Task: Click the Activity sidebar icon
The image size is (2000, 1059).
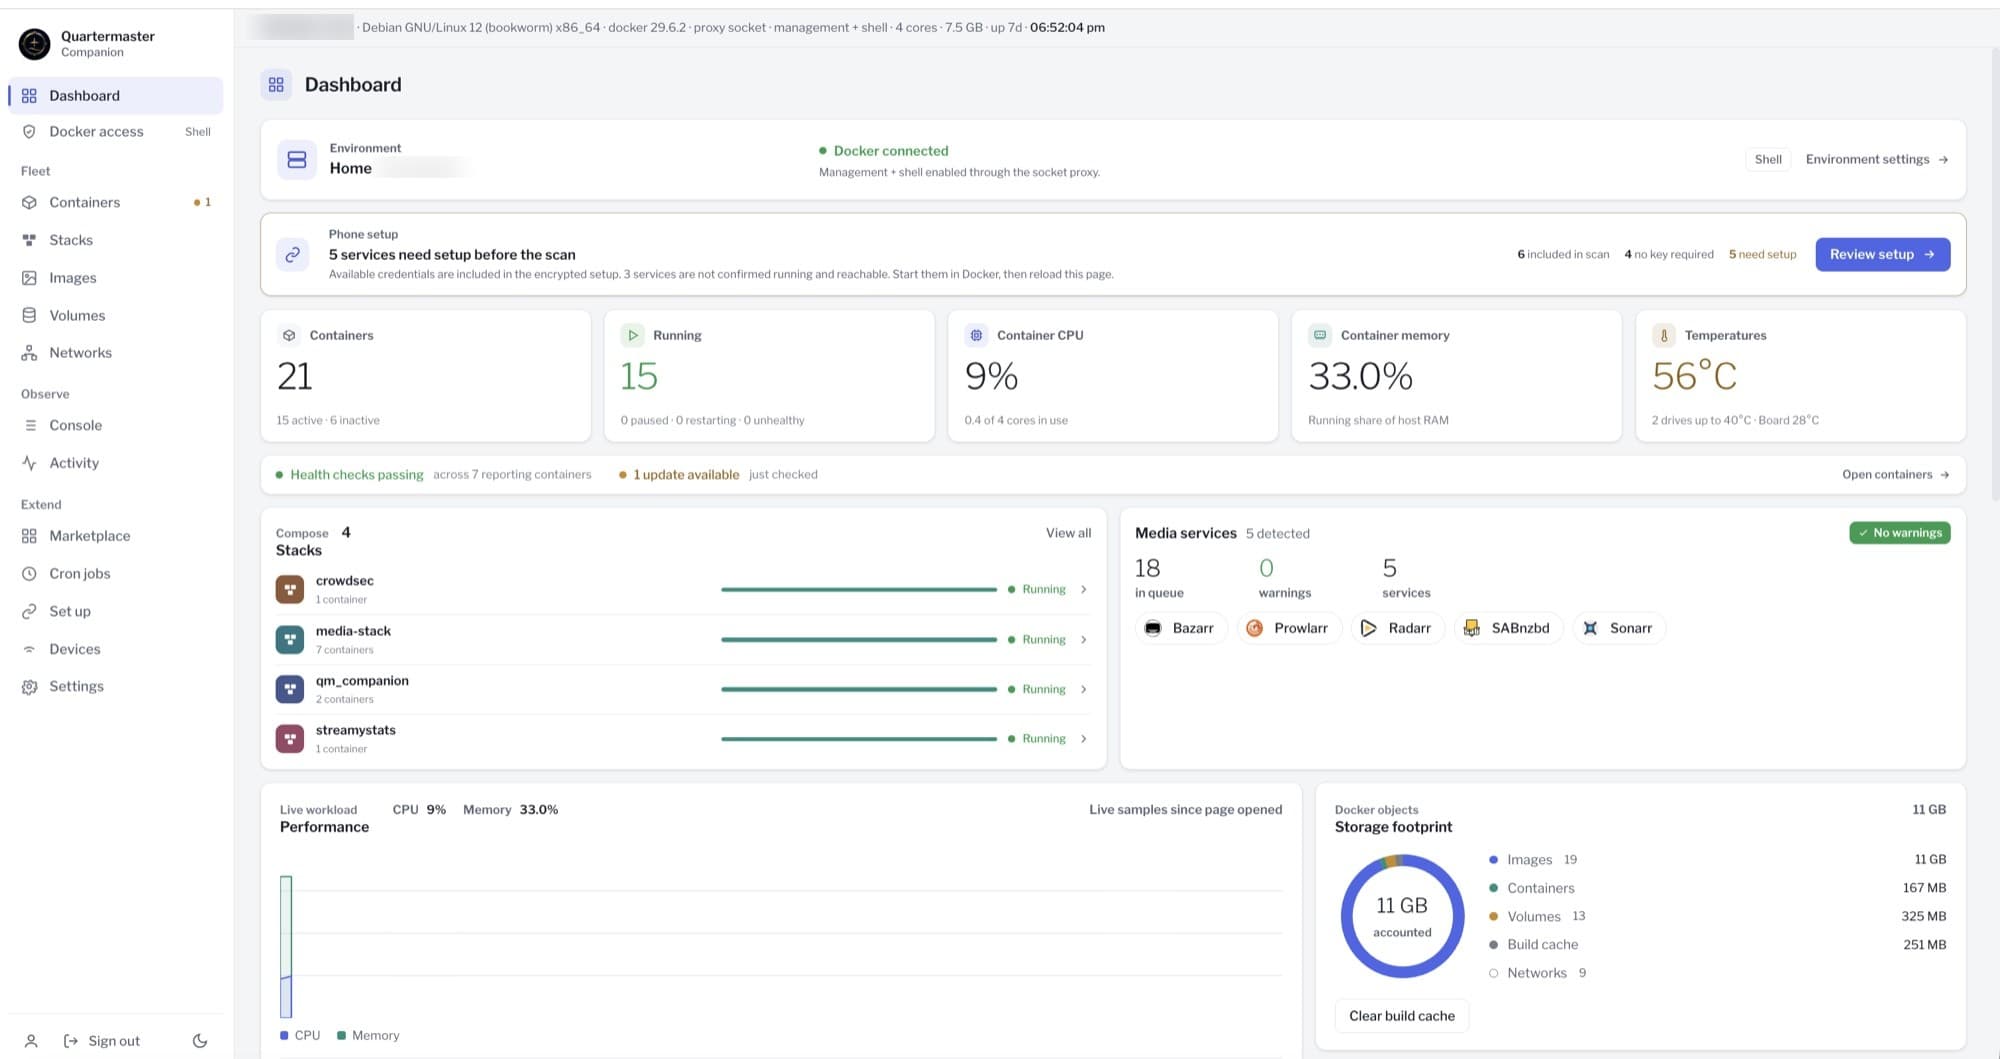Action: [29, 463]
